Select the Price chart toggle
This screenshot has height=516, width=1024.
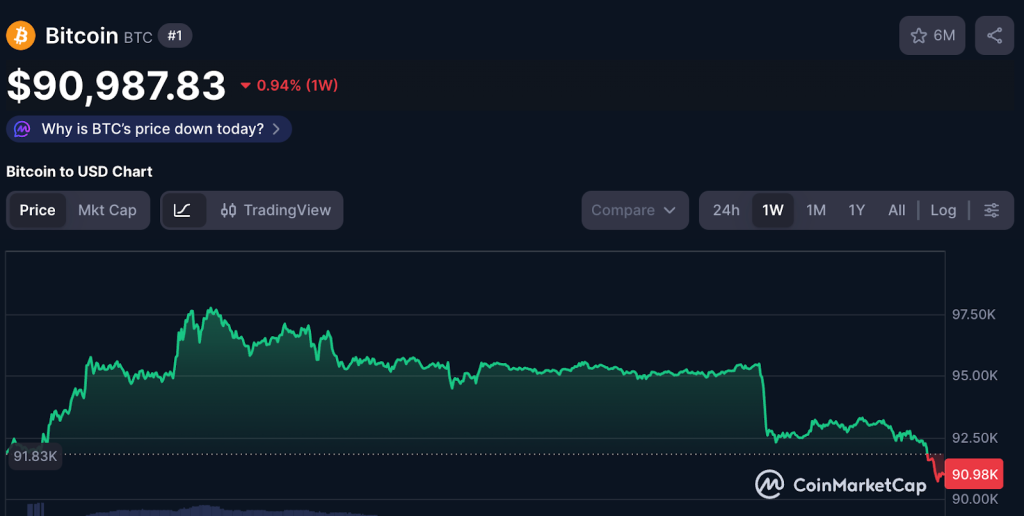[38, 210]
